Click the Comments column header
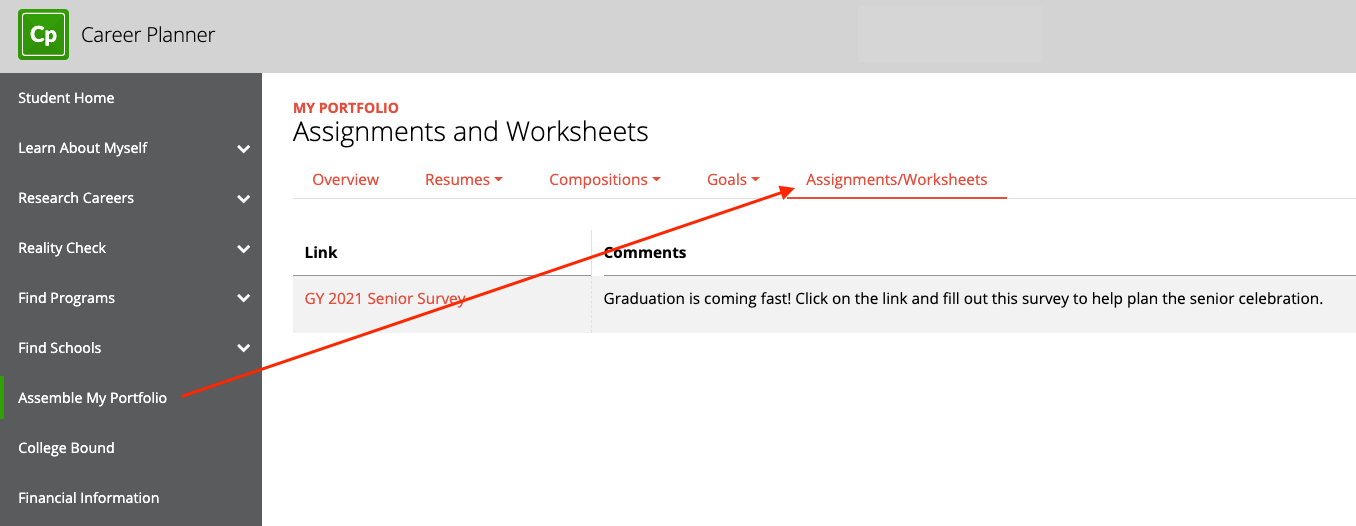Viewport: 1356px width, 526px height. coord(645,252)
